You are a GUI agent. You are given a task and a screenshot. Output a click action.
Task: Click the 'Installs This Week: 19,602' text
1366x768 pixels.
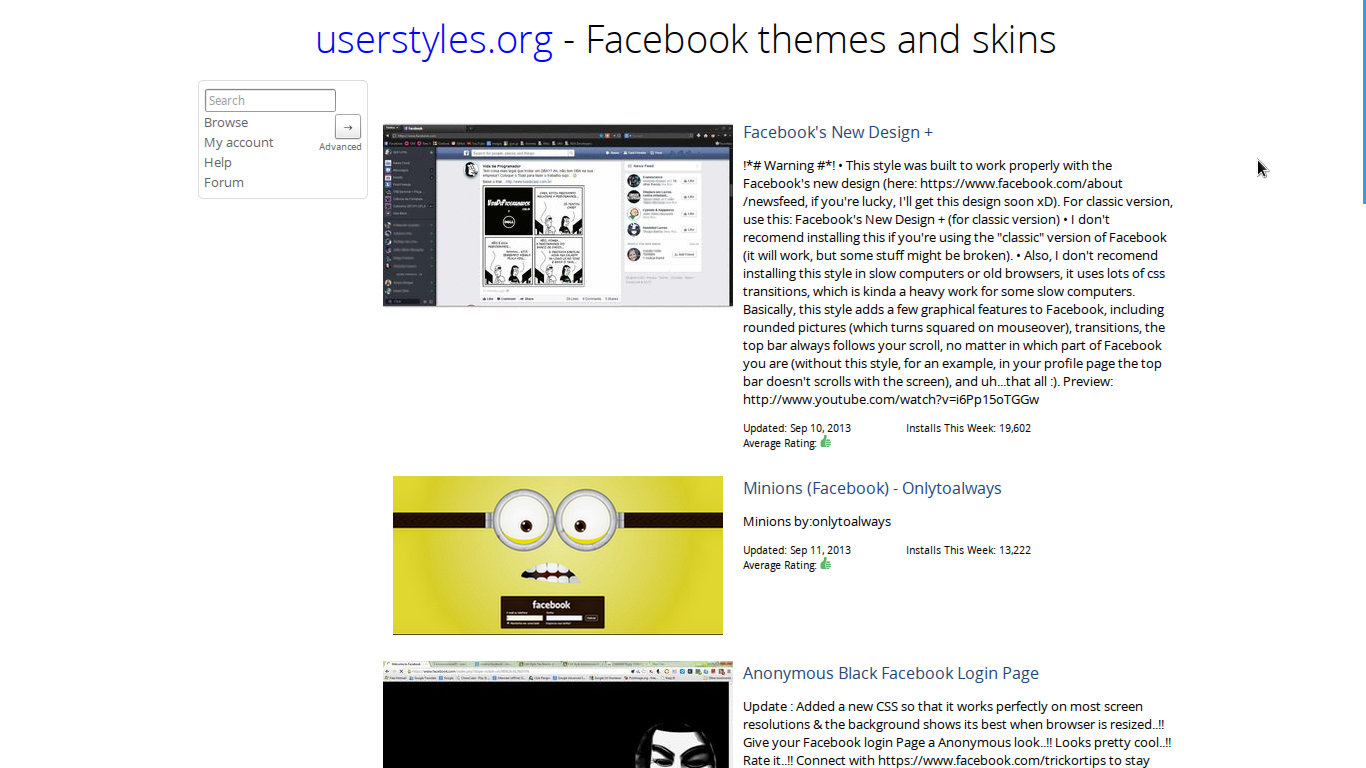pos(968,428)
